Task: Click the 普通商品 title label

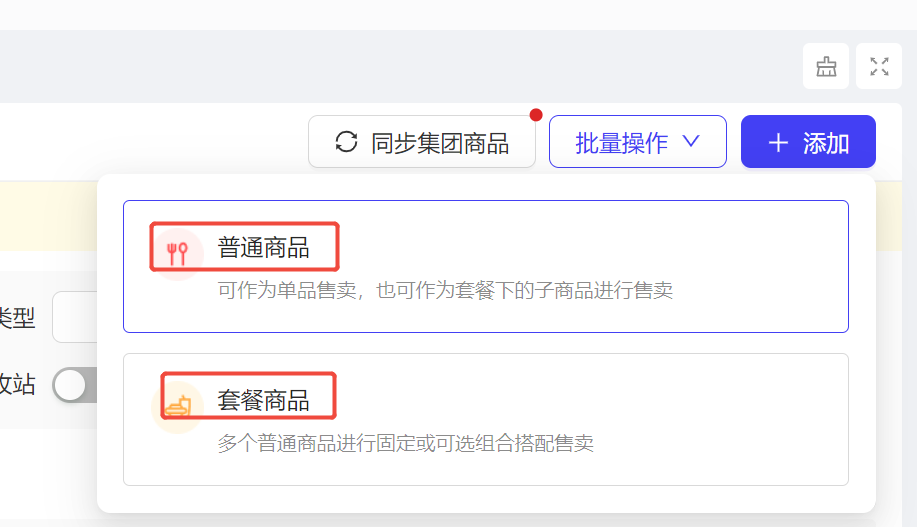Action: coord(263,247)
